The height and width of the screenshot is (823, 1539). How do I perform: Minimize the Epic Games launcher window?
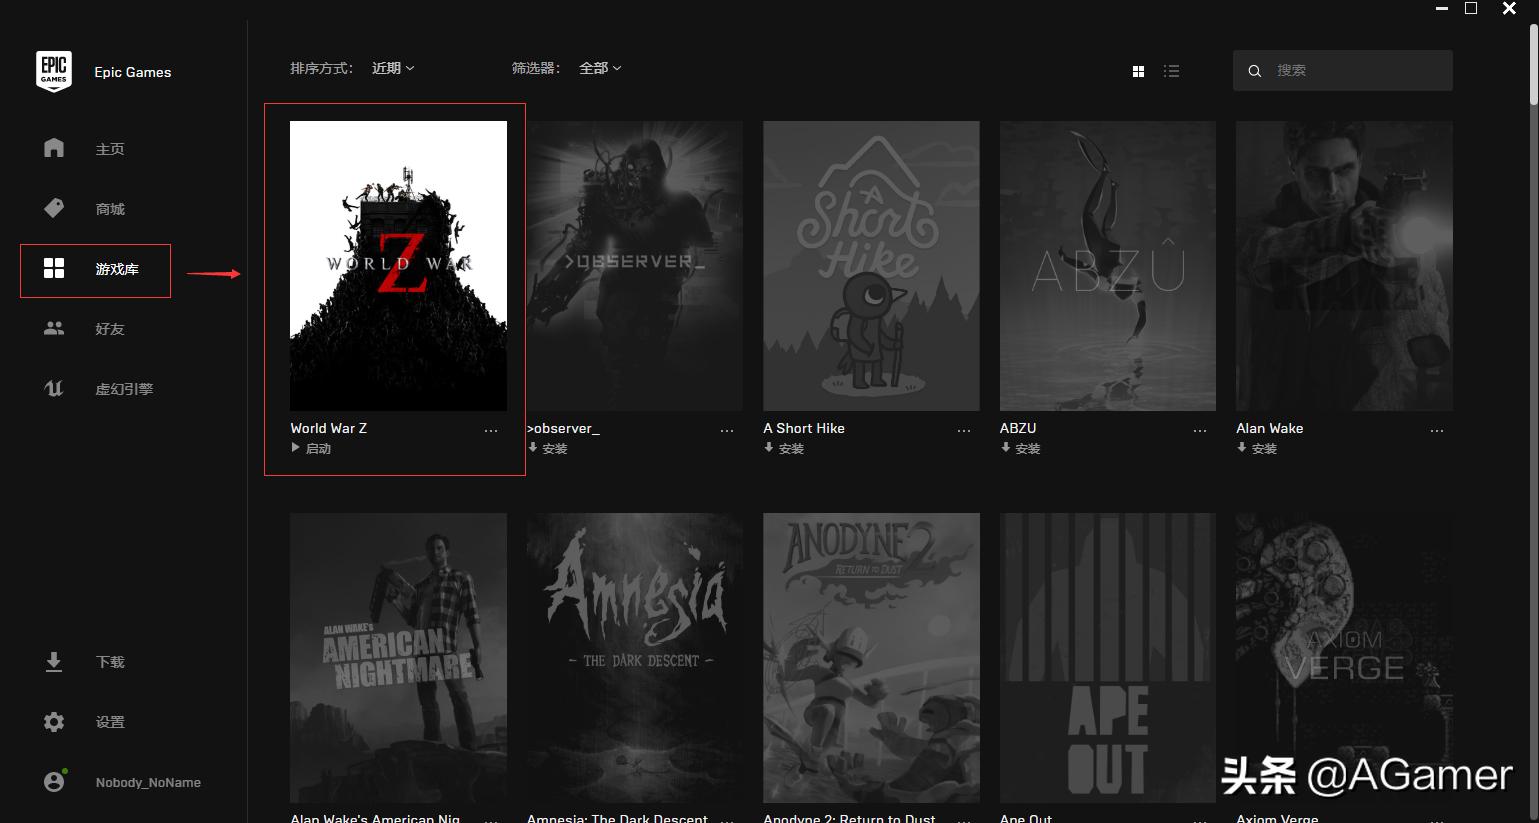[1442, 9]
